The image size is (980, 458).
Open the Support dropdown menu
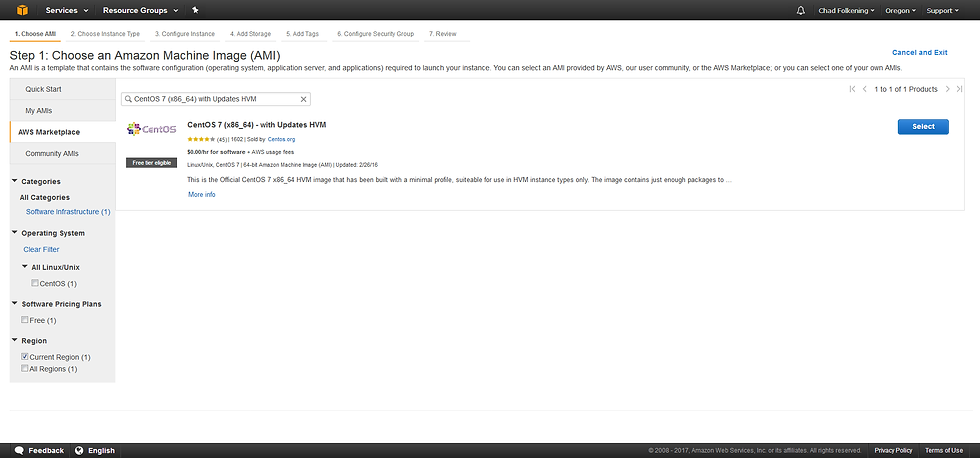pos(942,11)
